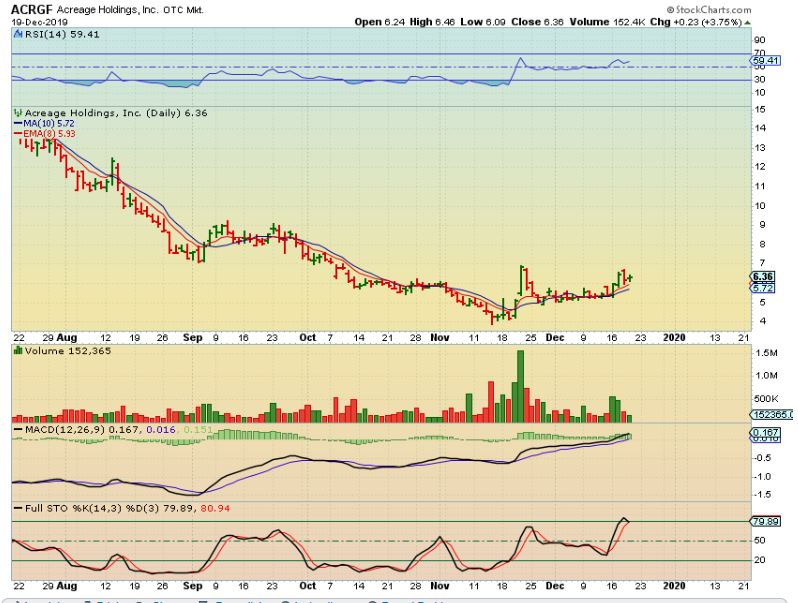Click the green up-triangle next to Chg

[x=747, y=22]
